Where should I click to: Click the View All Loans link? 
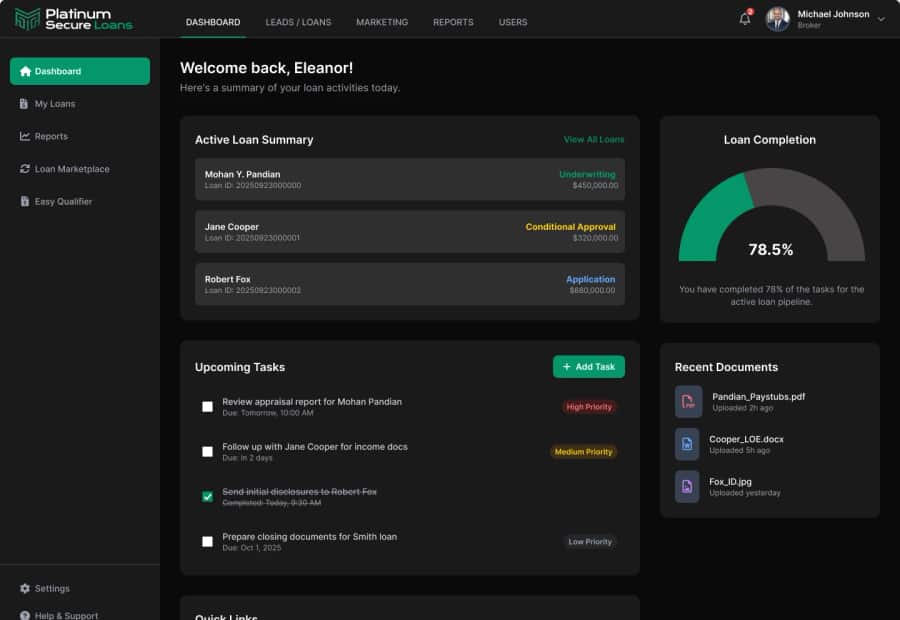[593, 140]
